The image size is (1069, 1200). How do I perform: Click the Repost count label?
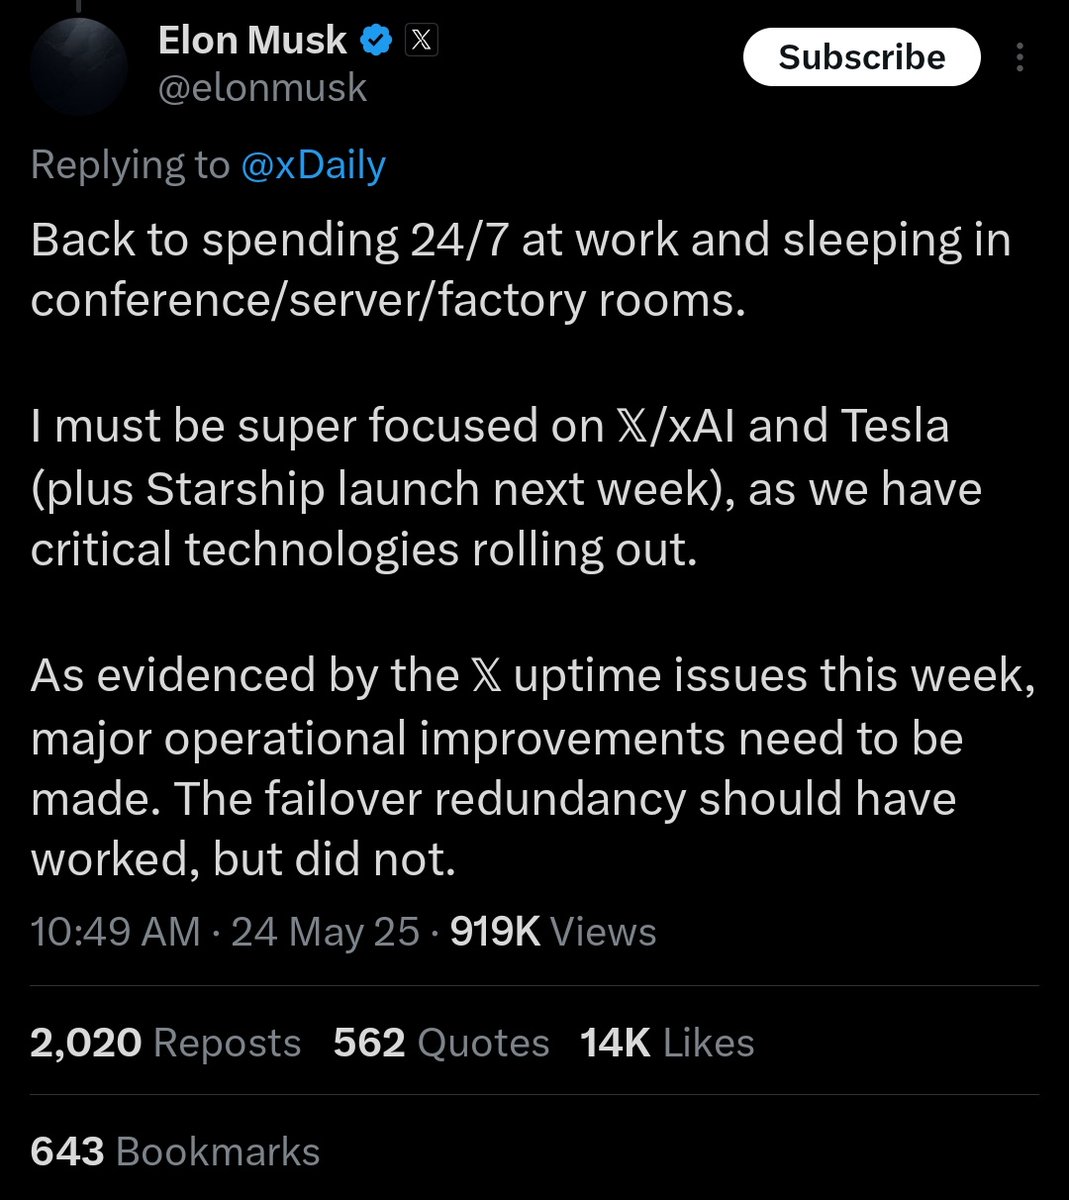pos(226,1042)
